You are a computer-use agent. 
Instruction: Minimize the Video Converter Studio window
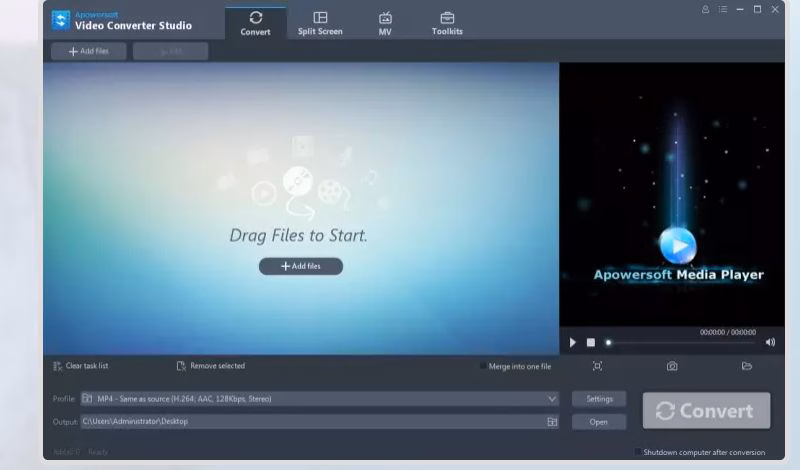pos(740,9)
